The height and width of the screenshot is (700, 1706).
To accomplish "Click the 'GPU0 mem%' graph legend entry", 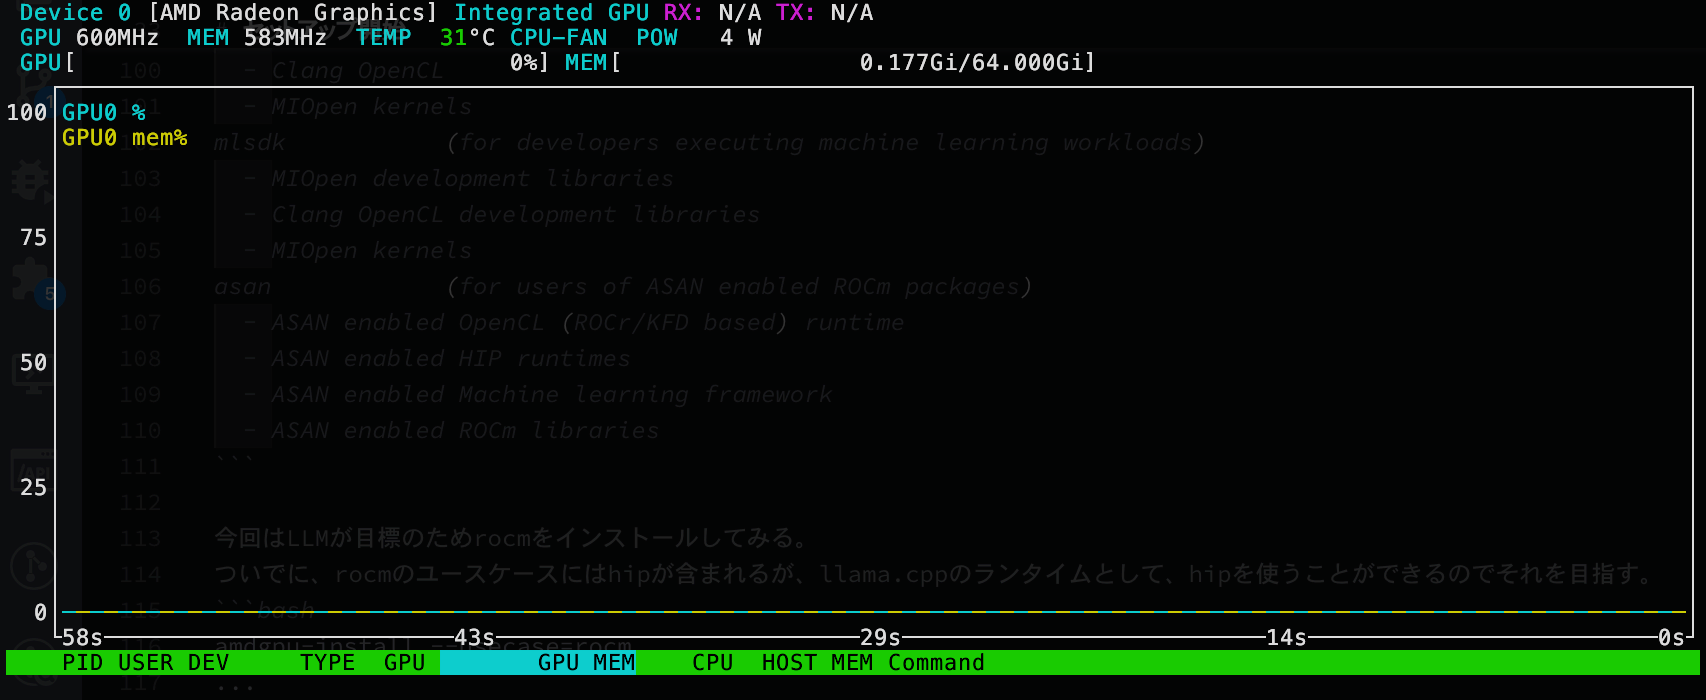I will (125, 138).
